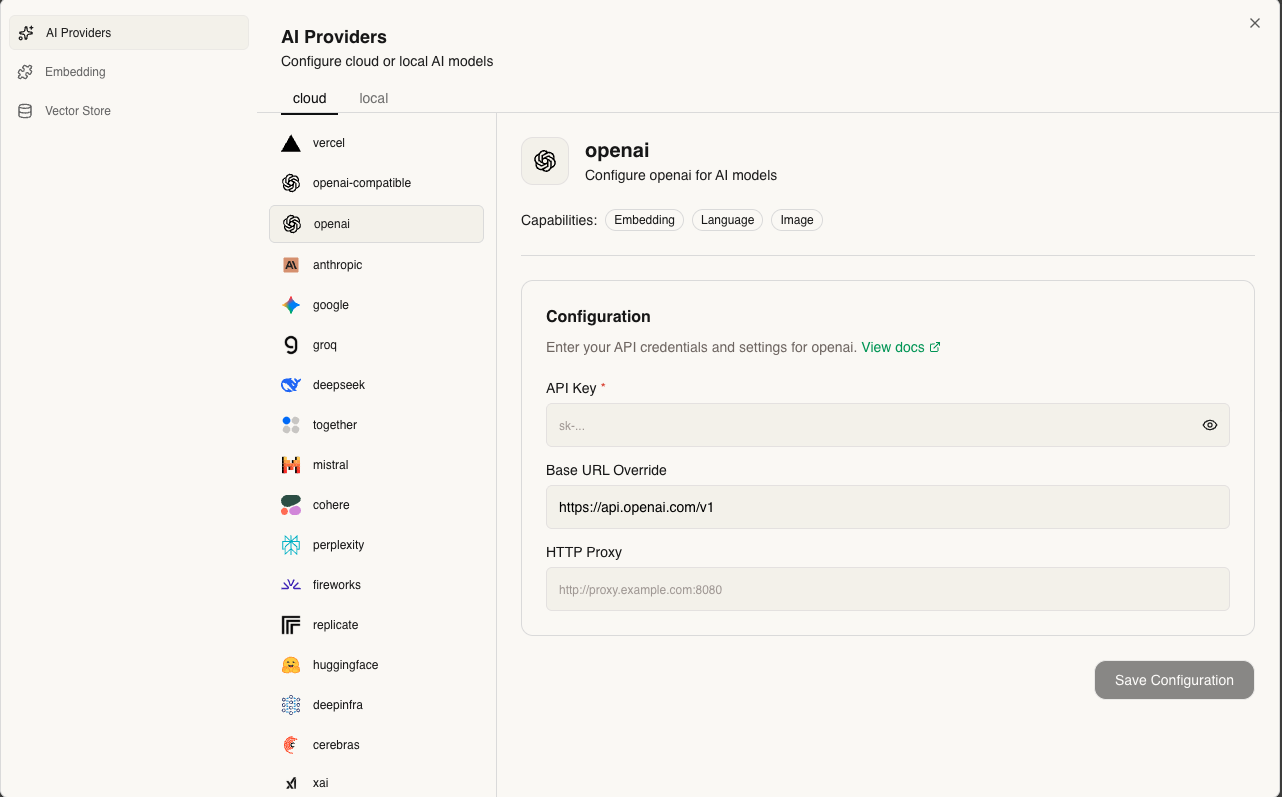Image resolution: width=1282 pixels, height=797 pixels.
Task: Select the deepinfra provider label
Action: tap(338, 705)
